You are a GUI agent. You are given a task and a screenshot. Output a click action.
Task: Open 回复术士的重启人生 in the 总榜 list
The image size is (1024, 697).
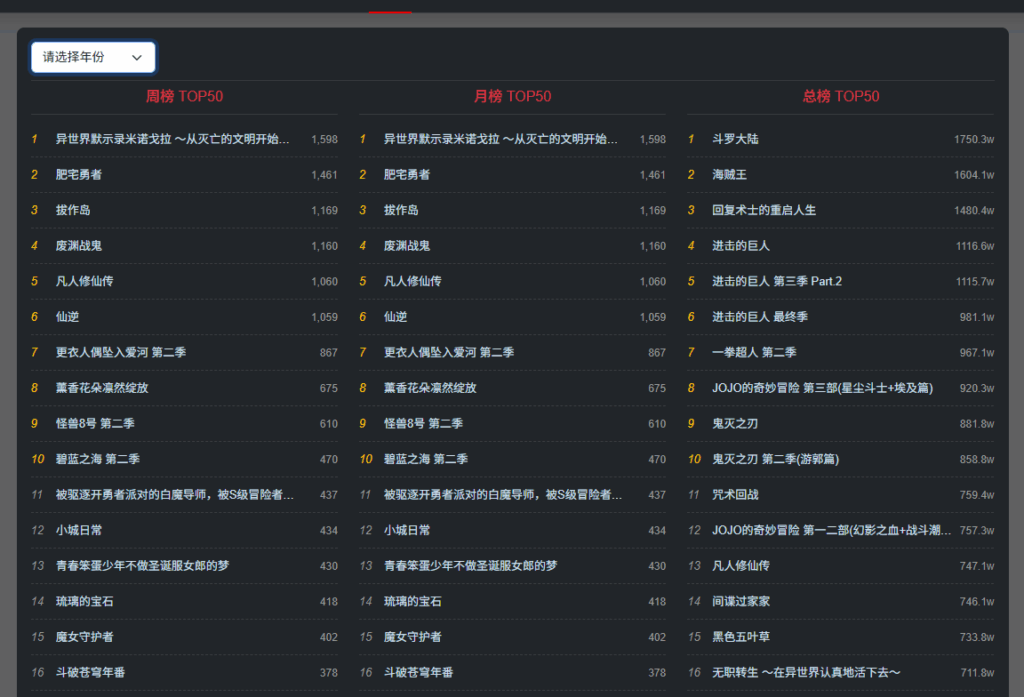pos(764,210)
